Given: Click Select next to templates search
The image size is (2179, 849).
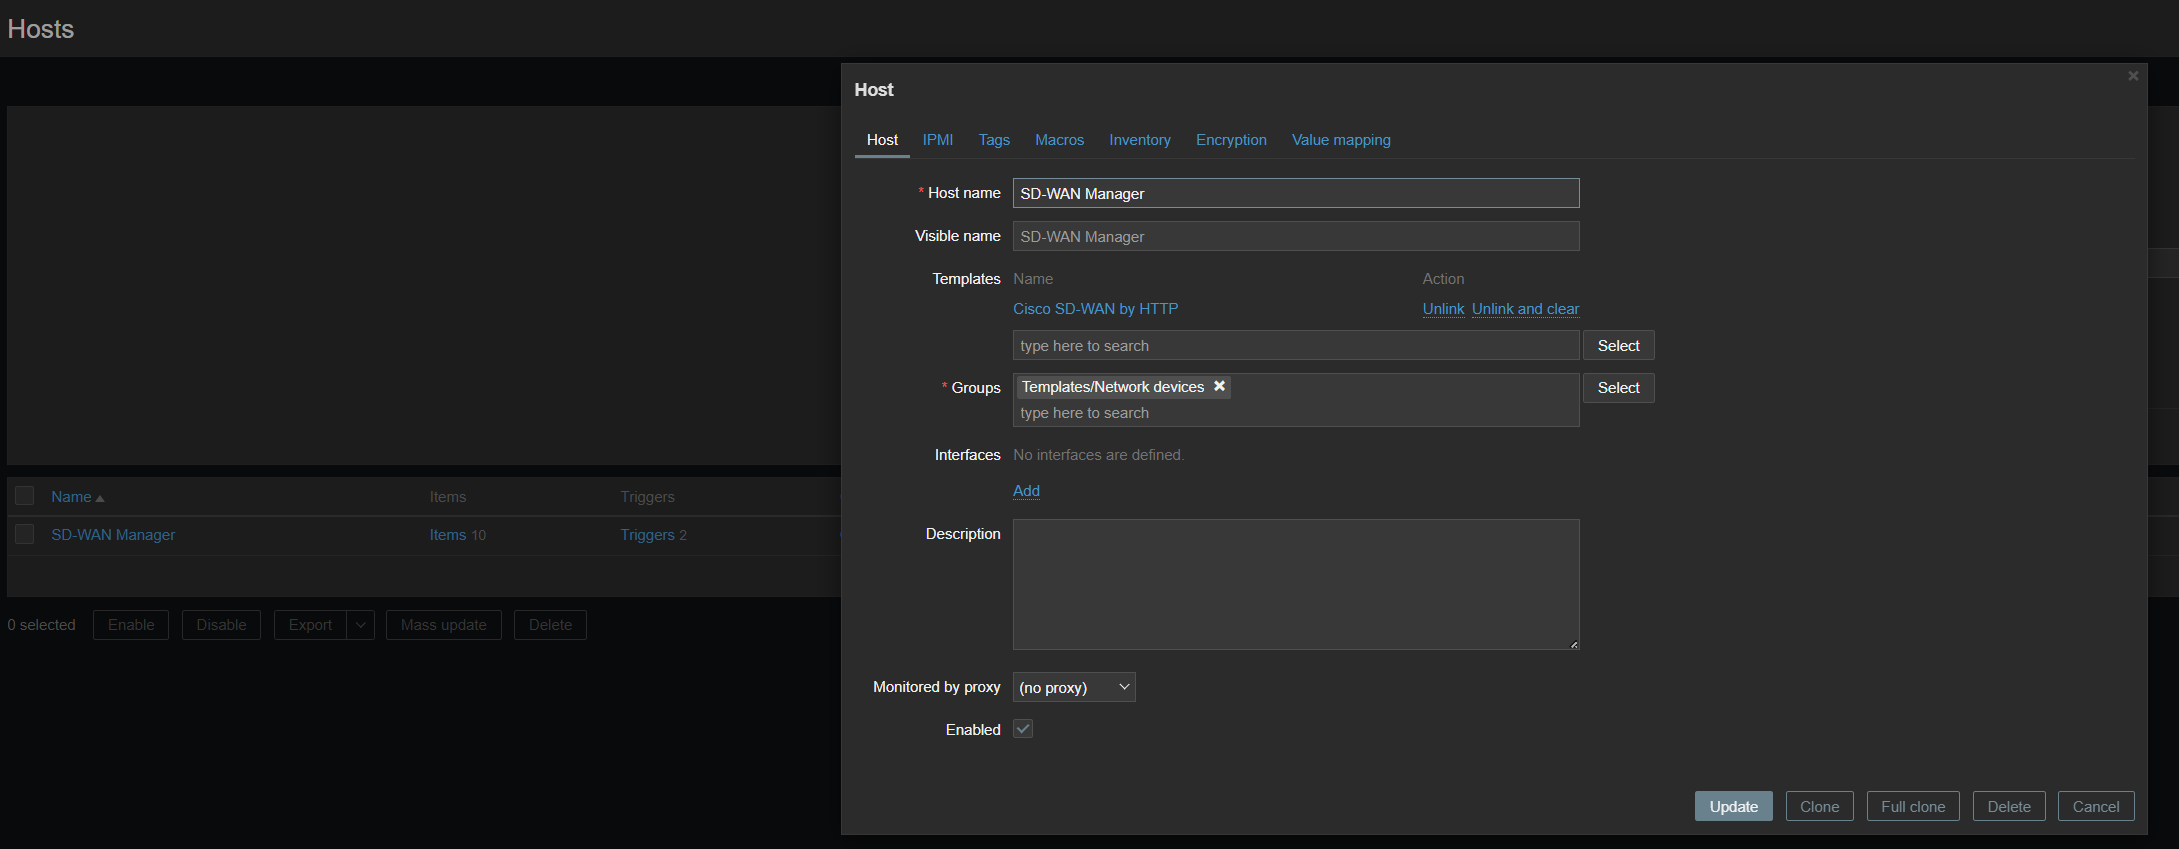Looking at the screenshot, I should [x=1617, y=345].
